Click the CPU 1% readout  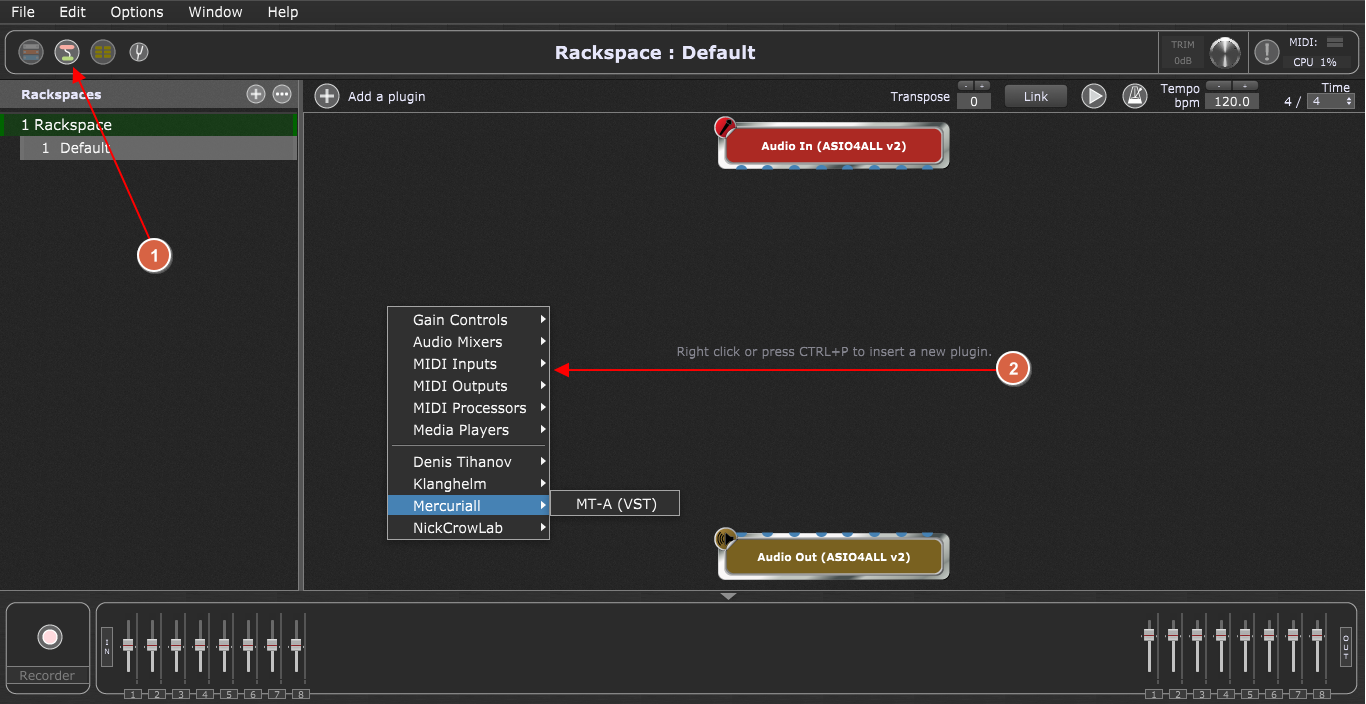(x=1315, y=62)
